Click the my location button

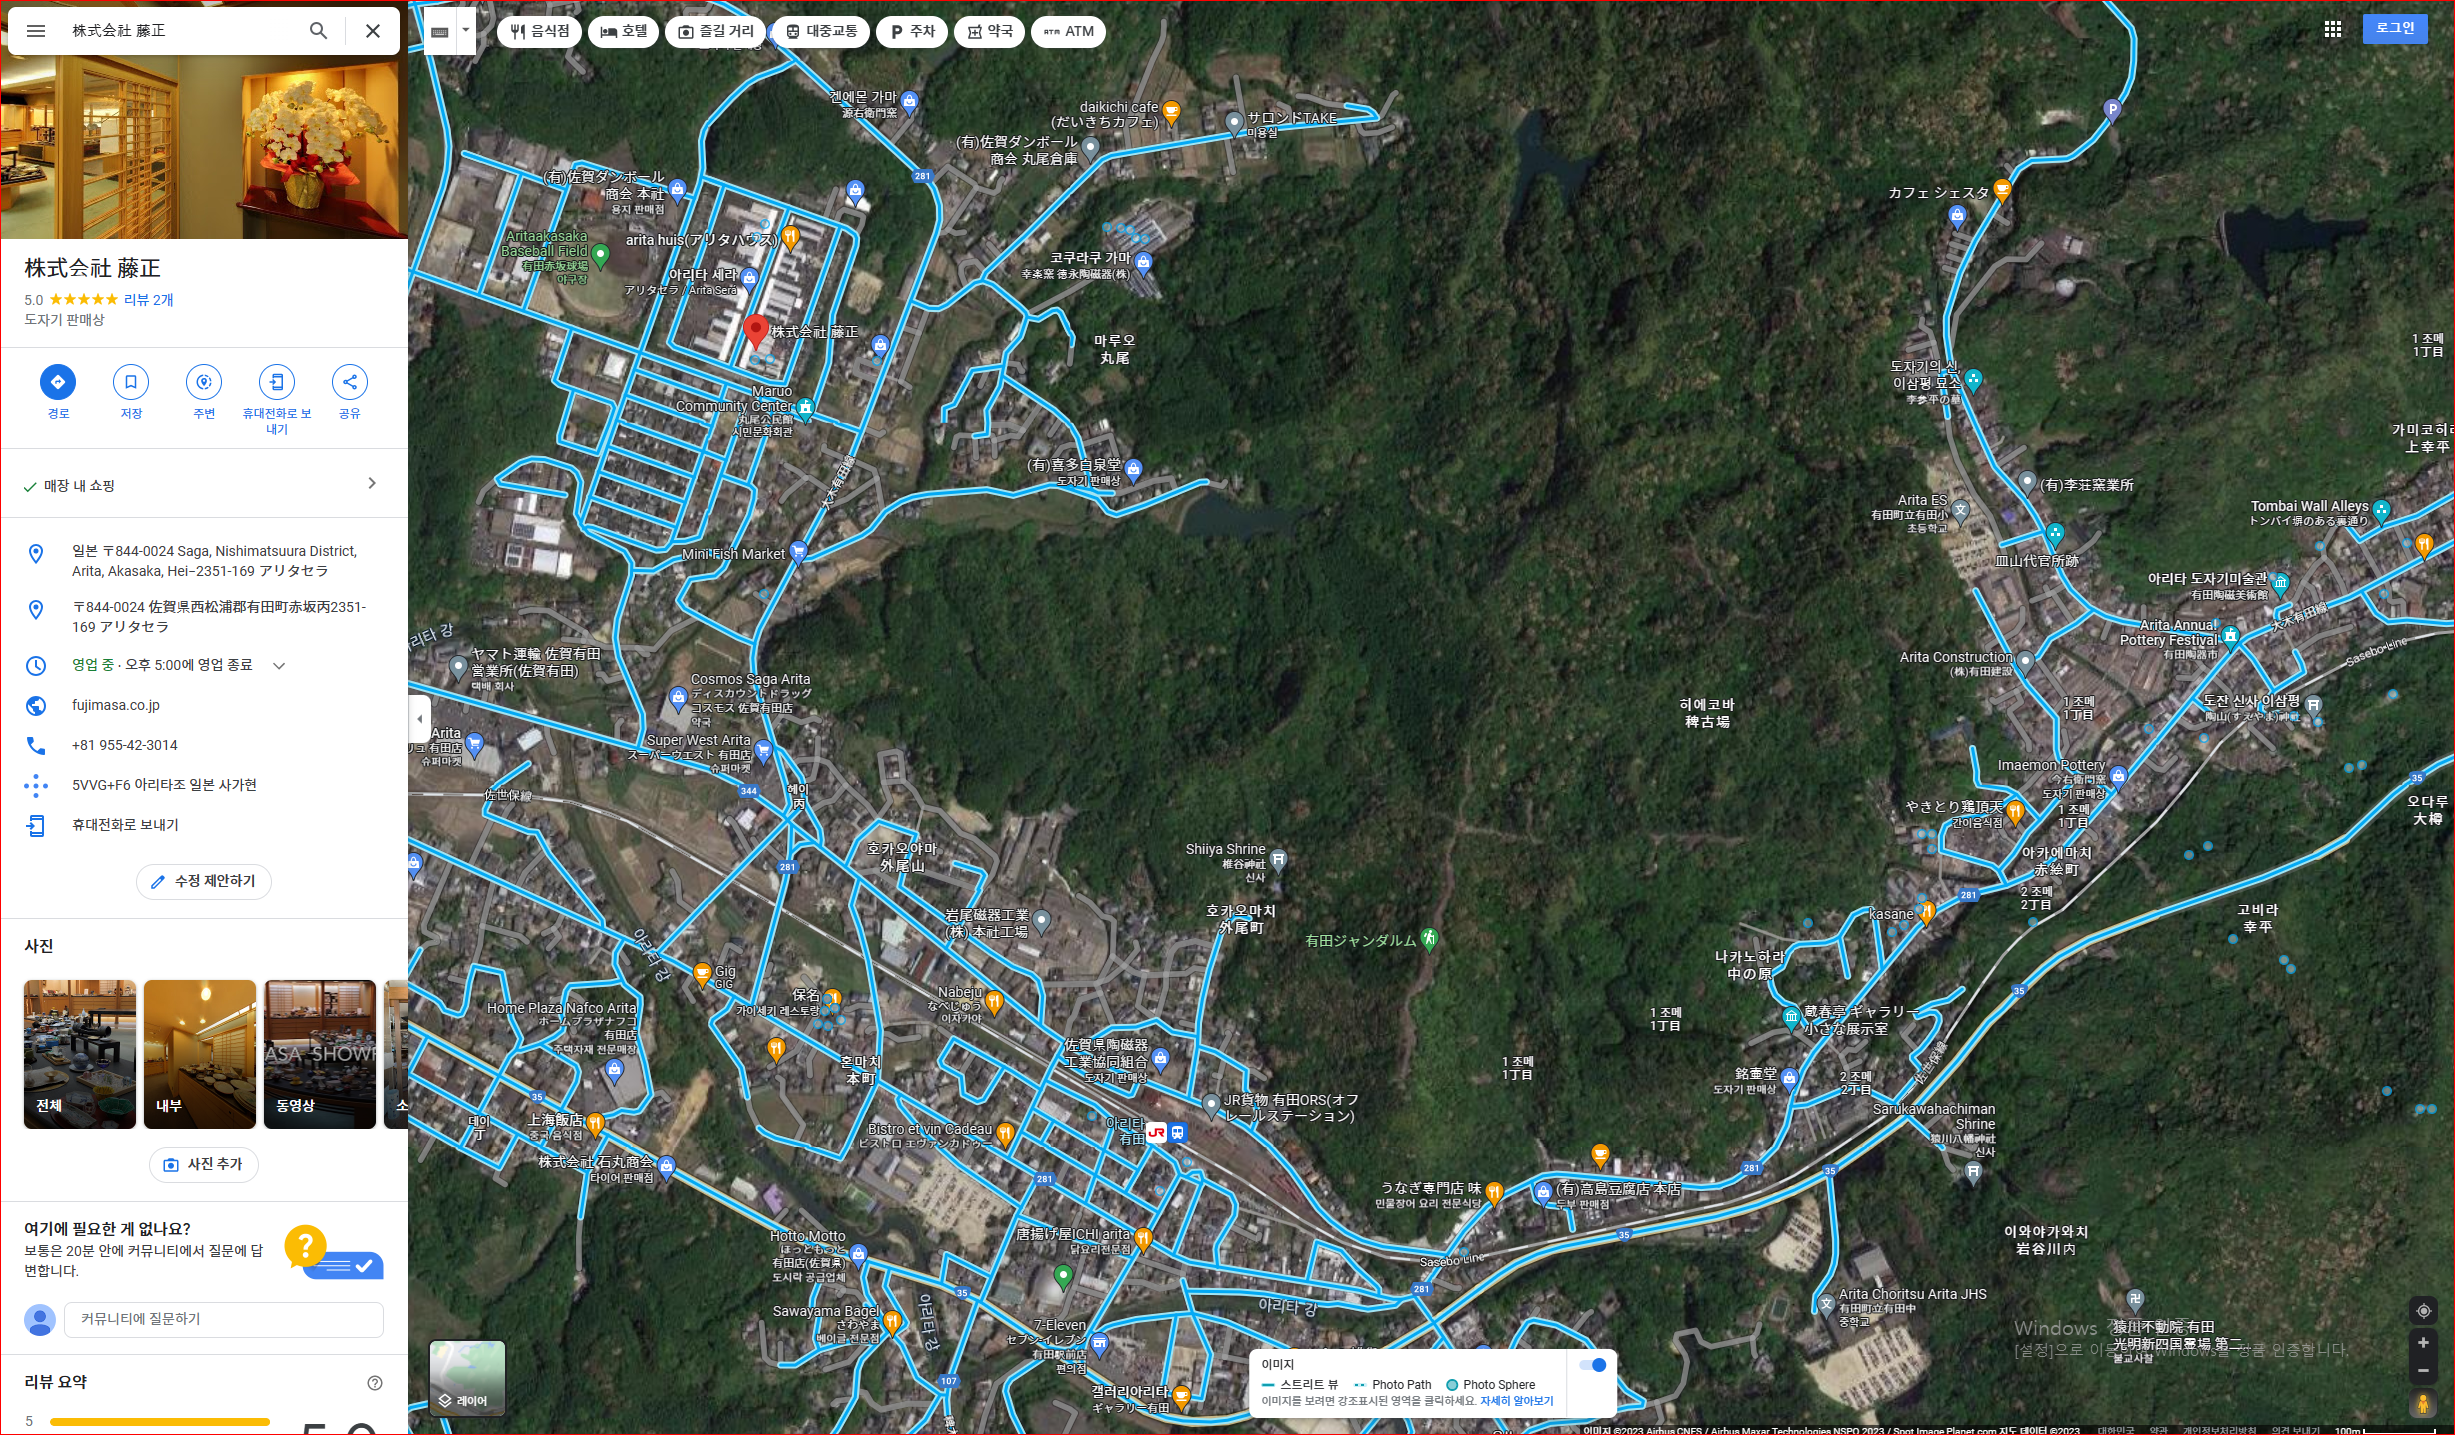pos(2423,1311)
